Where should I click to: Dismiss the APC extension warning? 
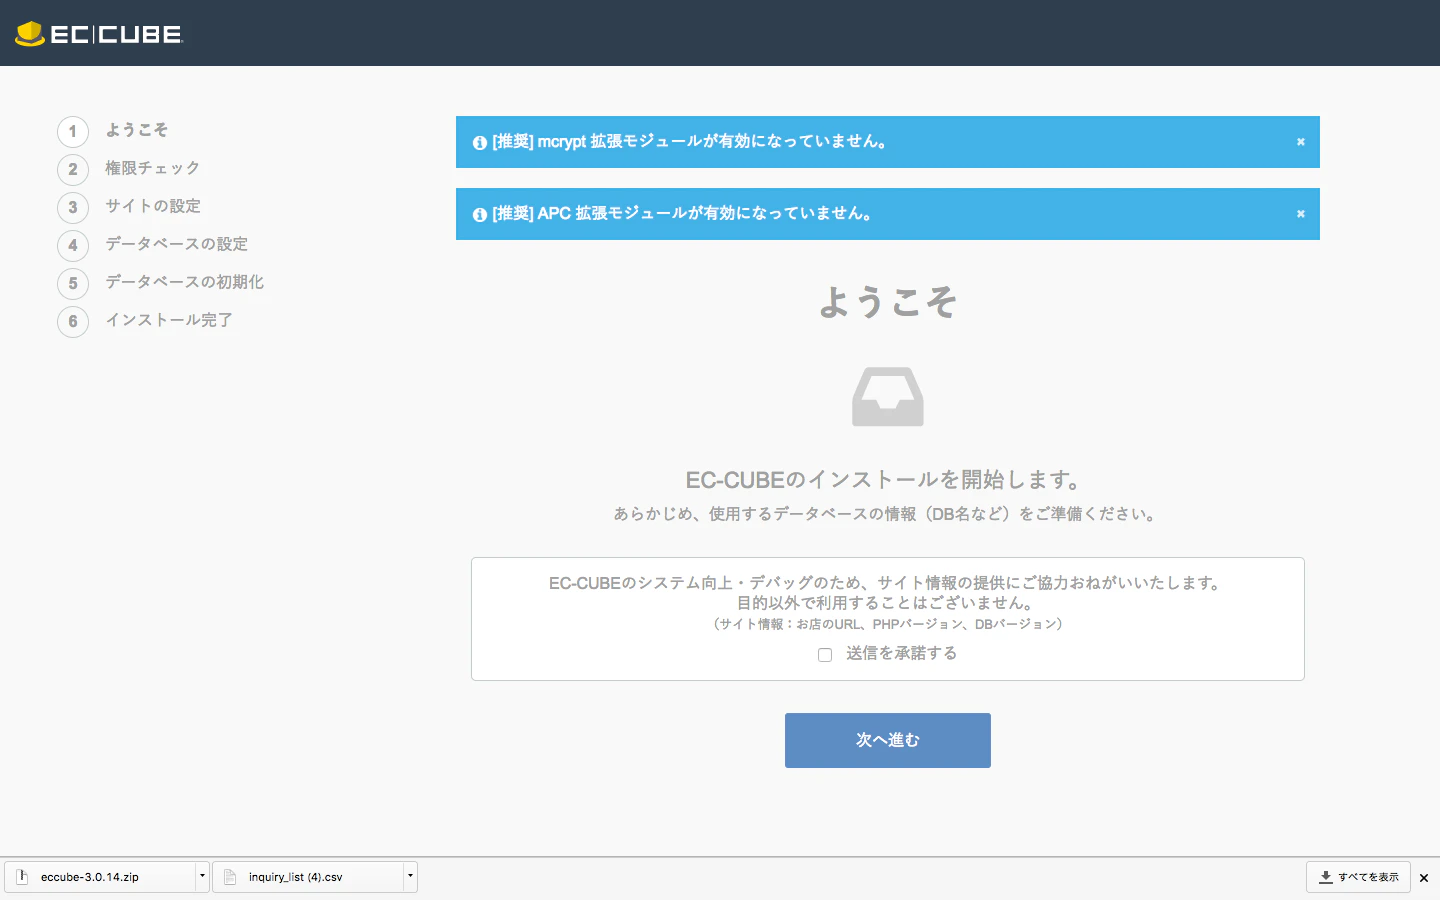[x=1301, y=214]
